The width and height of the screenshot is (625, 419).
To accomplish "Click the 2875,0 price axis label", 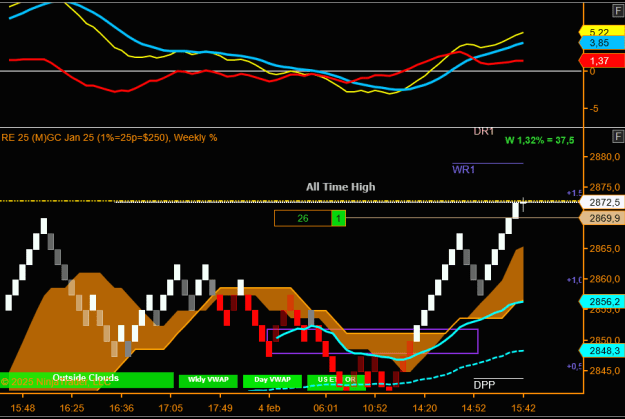I will click(x=605, y=187).
